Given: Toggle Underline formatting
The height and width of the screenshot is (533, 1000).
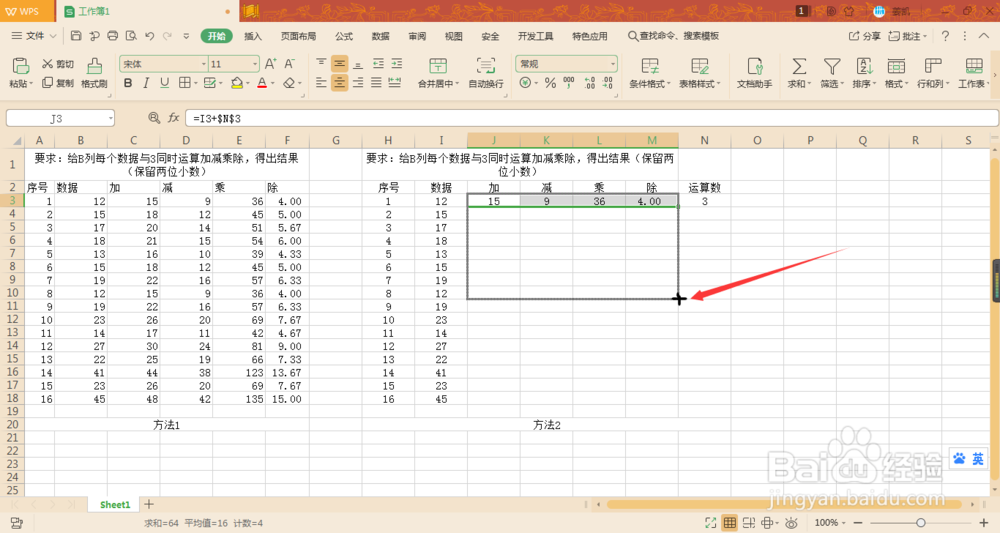Looking at the screenshot, I should (165, 83).
